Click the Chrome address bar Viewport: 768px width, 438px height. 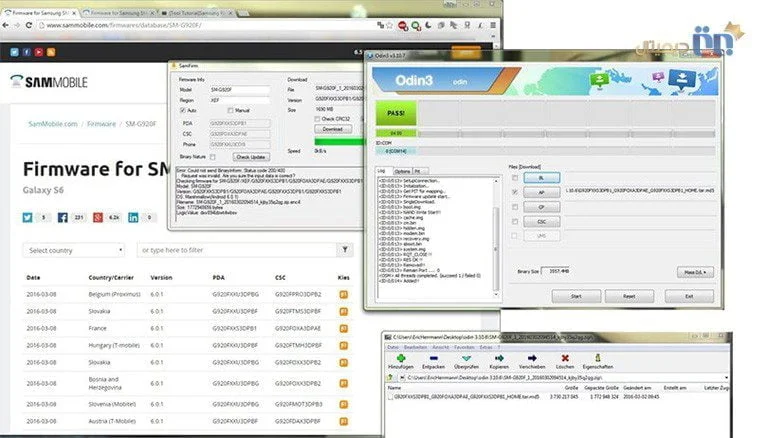(x=208, y=25)
